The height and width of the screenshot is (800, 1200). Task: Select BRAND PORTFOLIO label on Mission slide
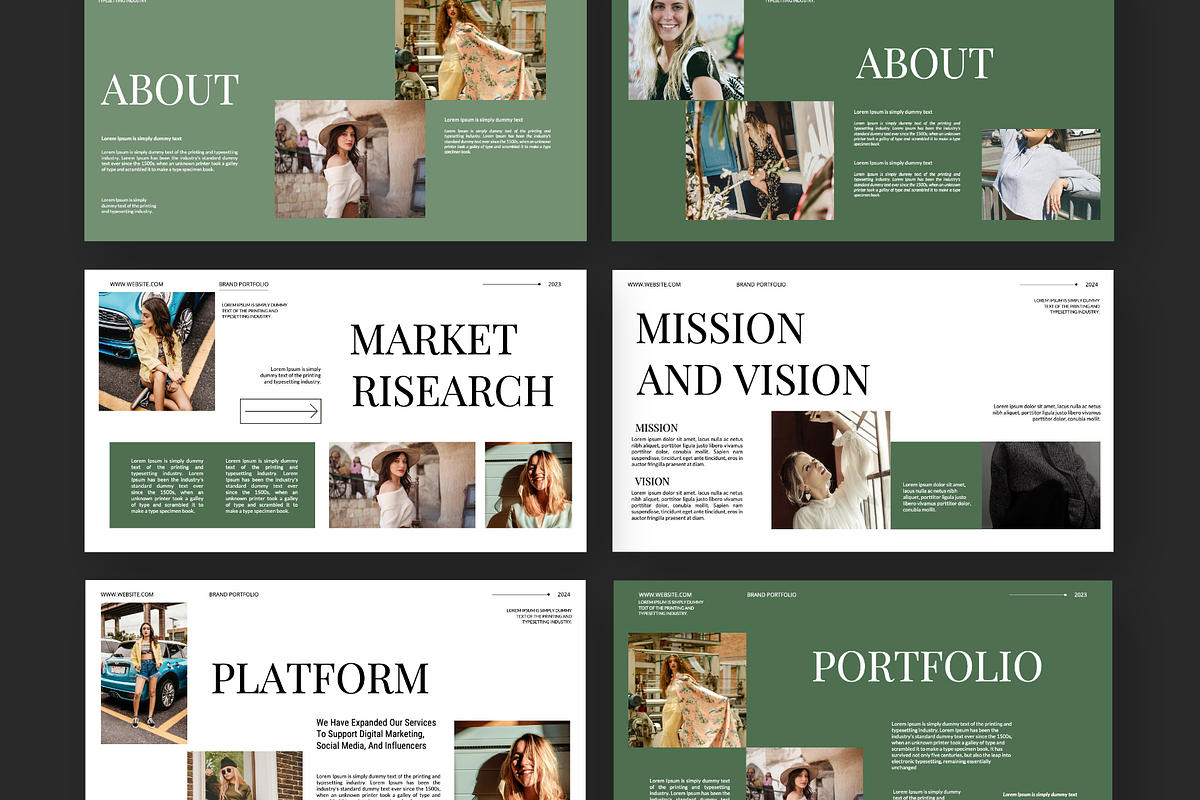coord(761,284)
